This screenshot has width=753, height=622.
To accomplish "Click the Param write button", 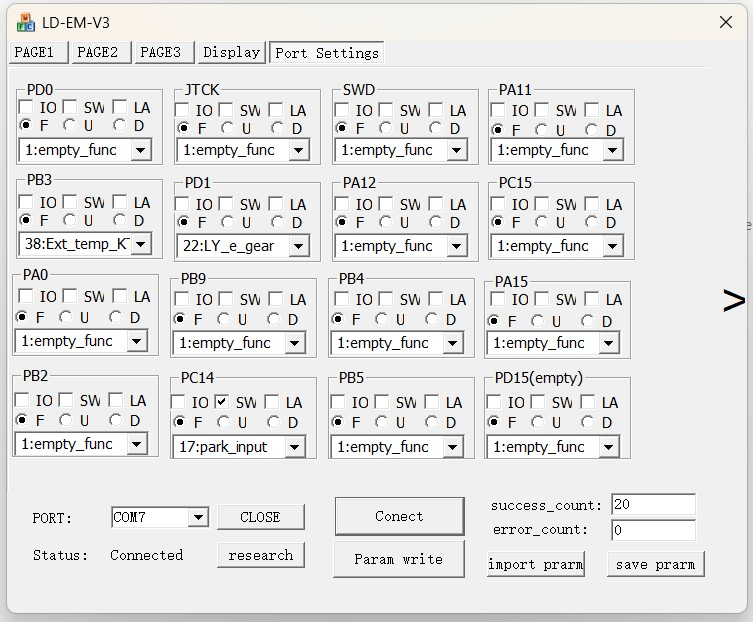I will click(x=398, y=559).
